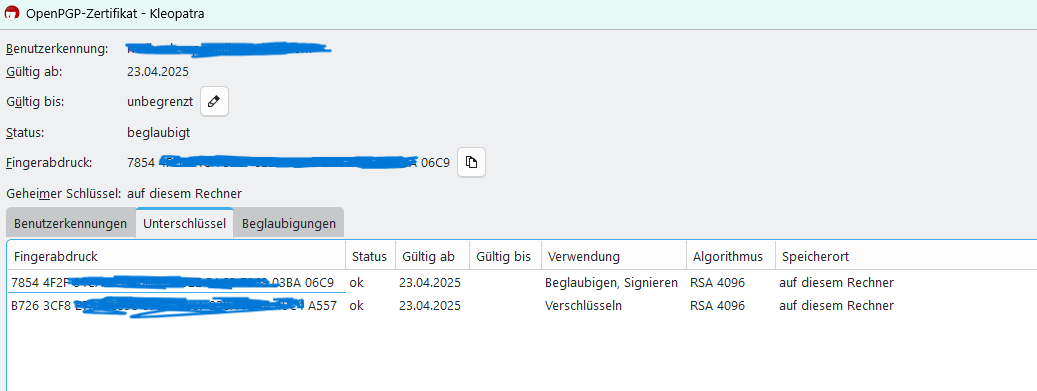Click auf diesem Rechner in the Verschlüsseln row

837,306
